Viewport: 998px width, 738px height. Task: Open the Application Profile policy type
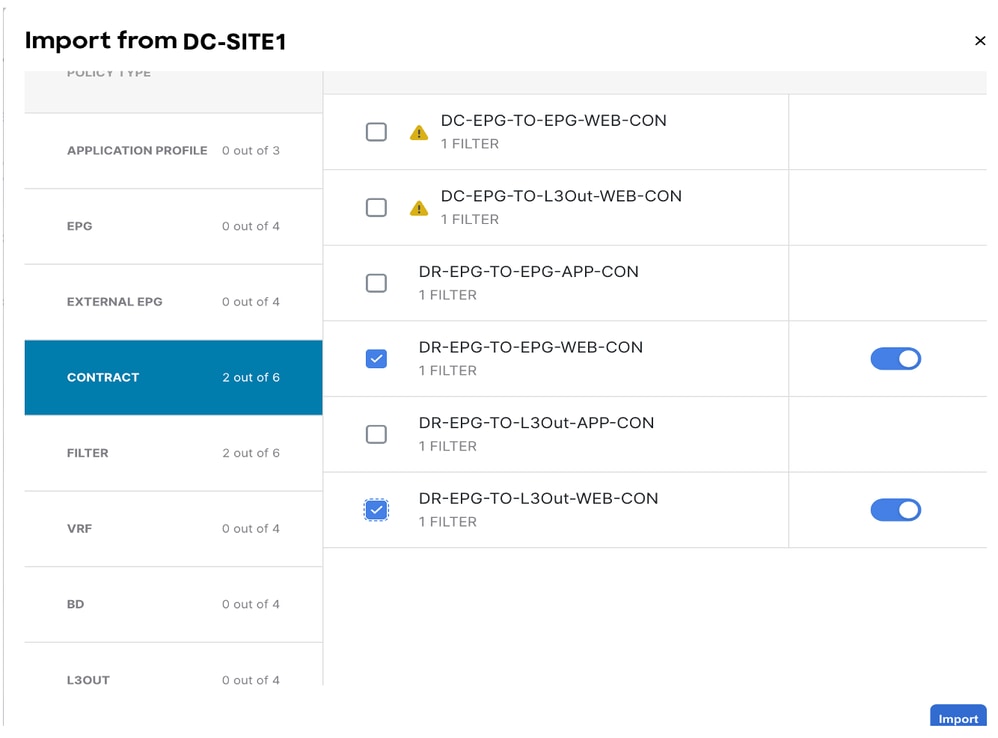coord(173,151)
